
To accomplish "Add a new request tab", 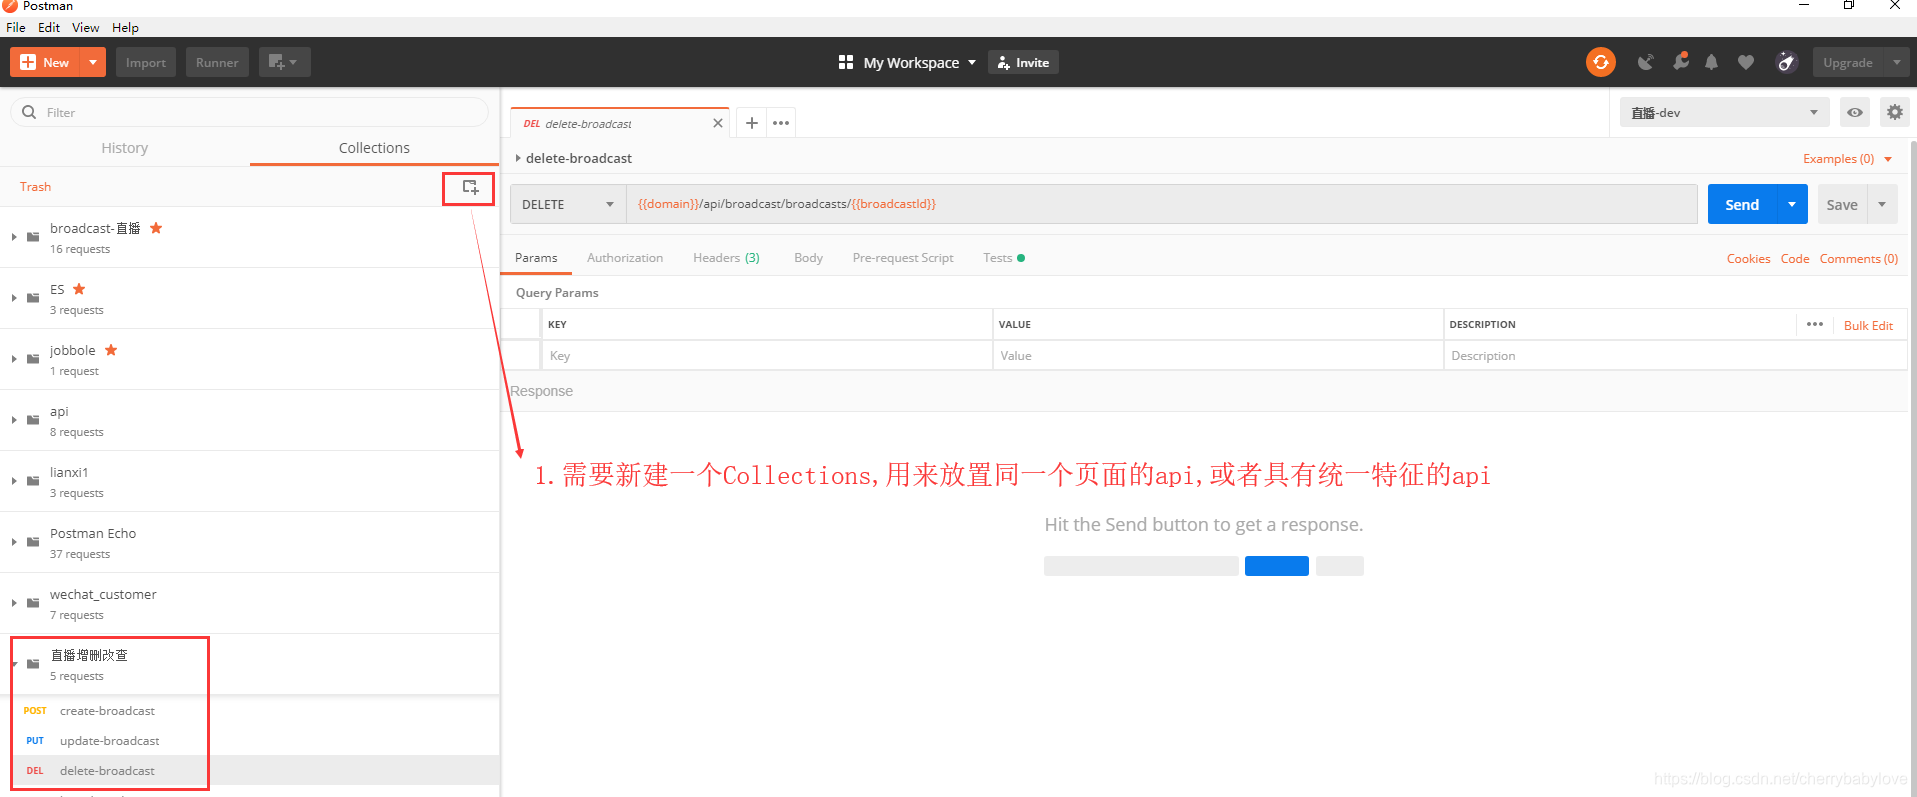I will pyautogui.click(x=752, y=123).
